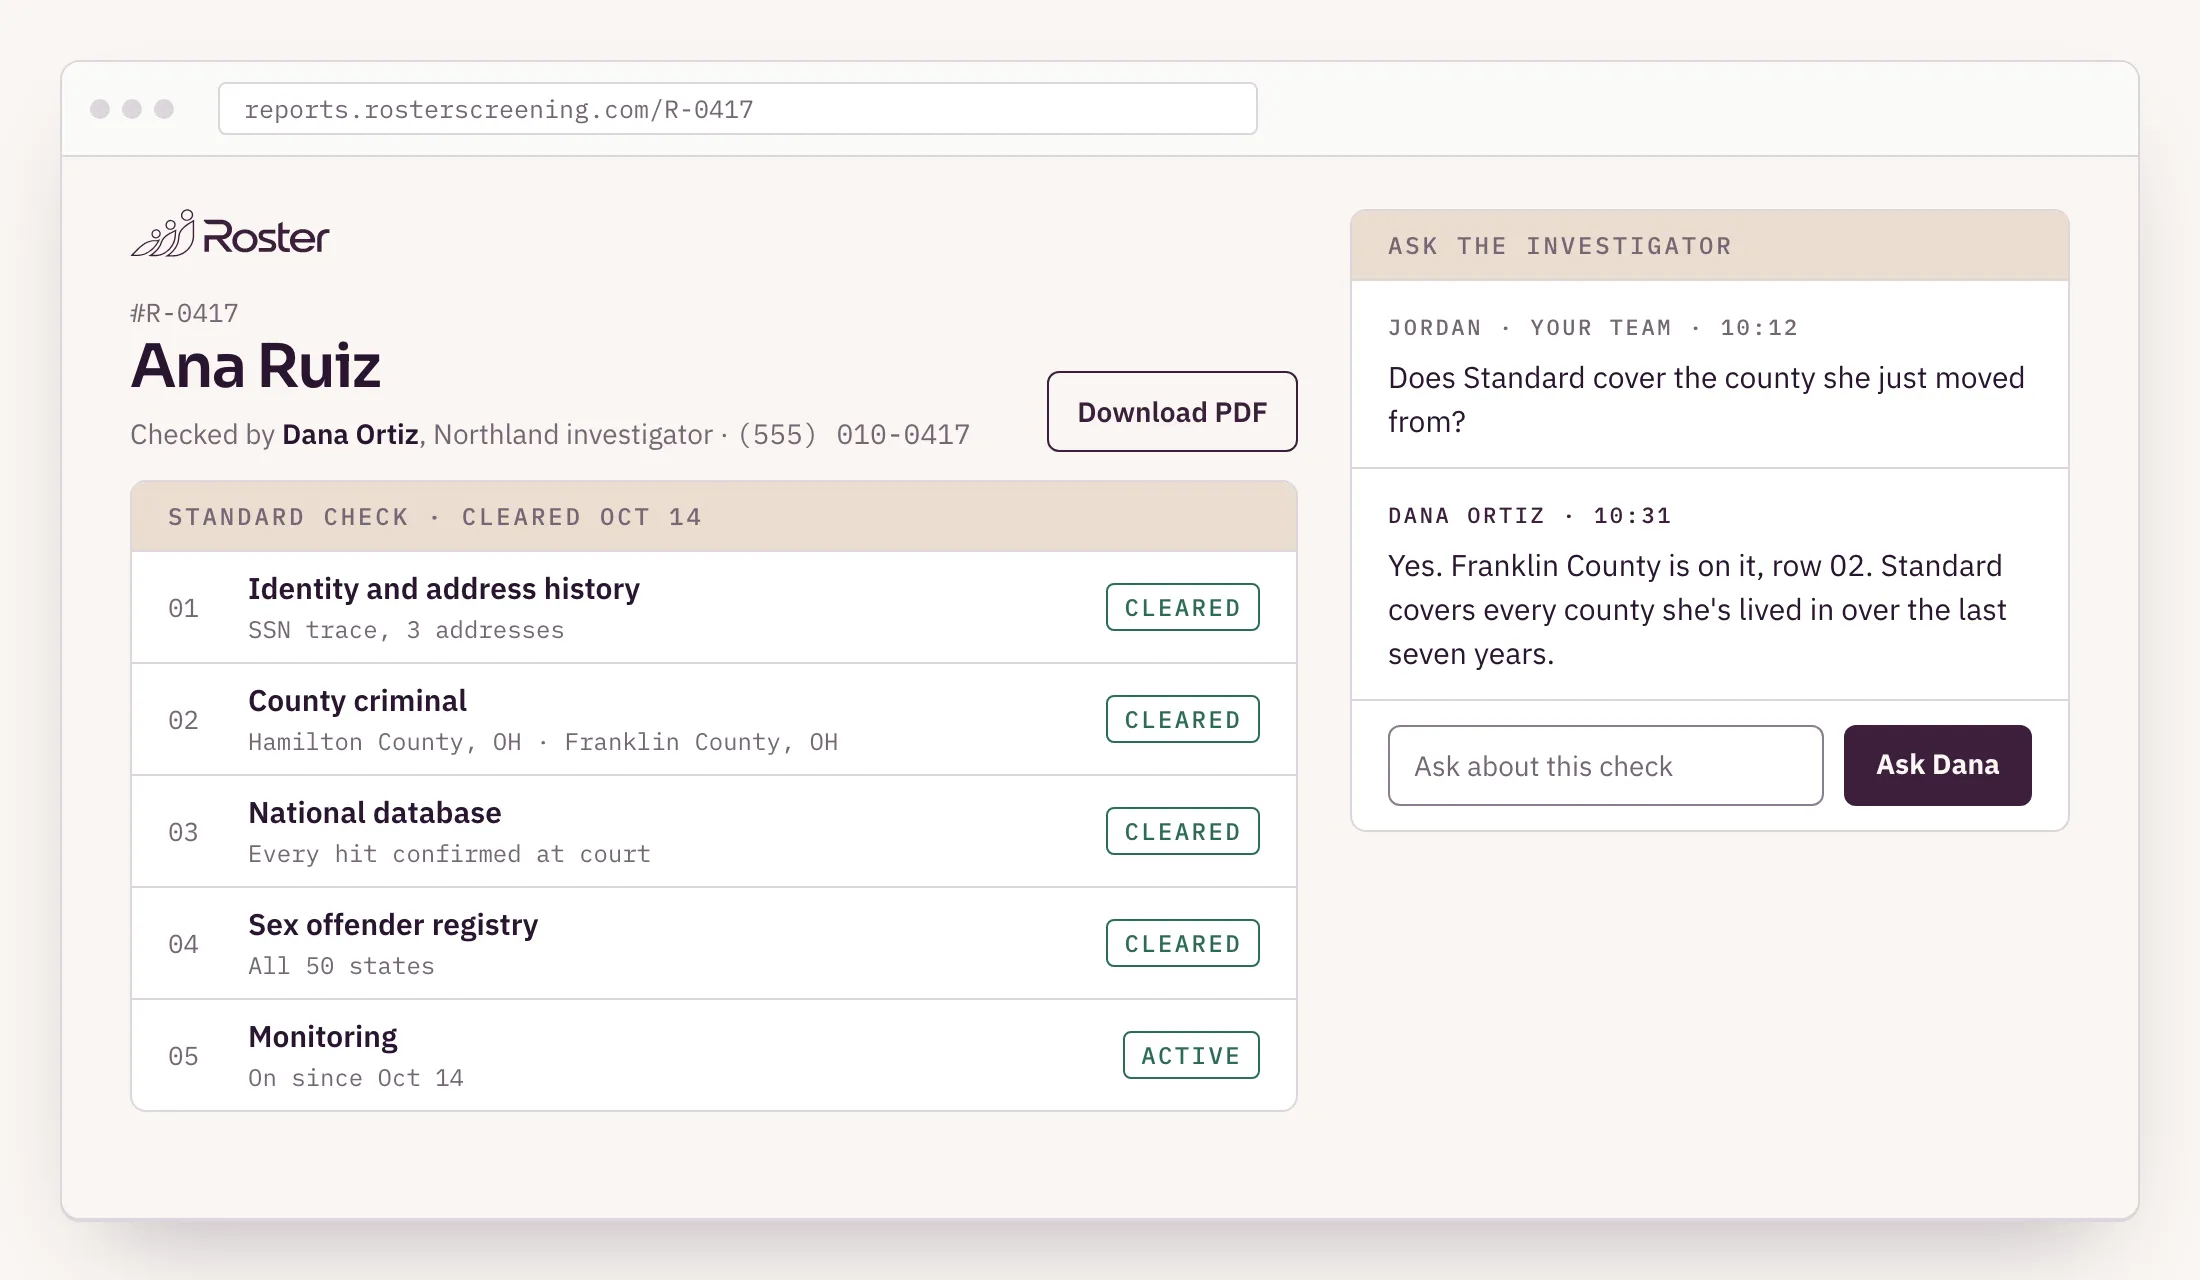Send question with Ask Dana button
Screen dimensions: 2200x1280
point(1937,765)
